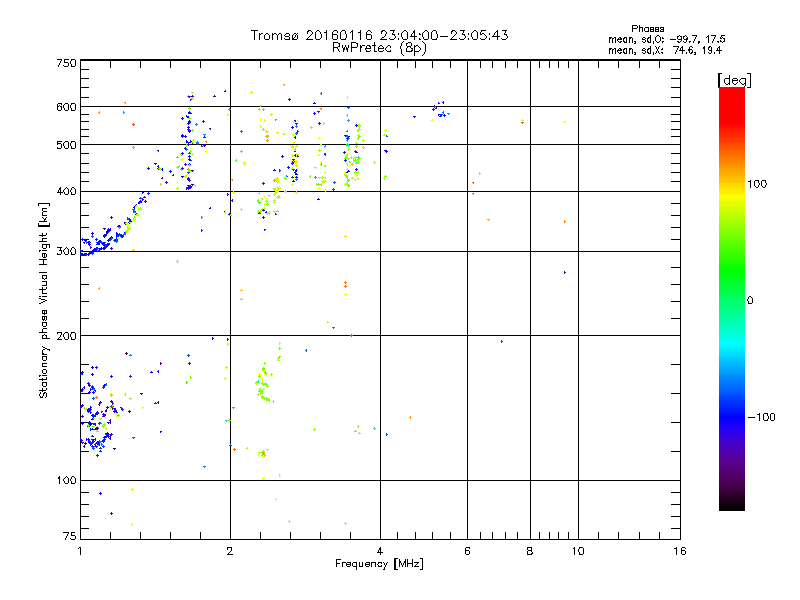Click the y-axis tick label "400"

coord(66,192)
